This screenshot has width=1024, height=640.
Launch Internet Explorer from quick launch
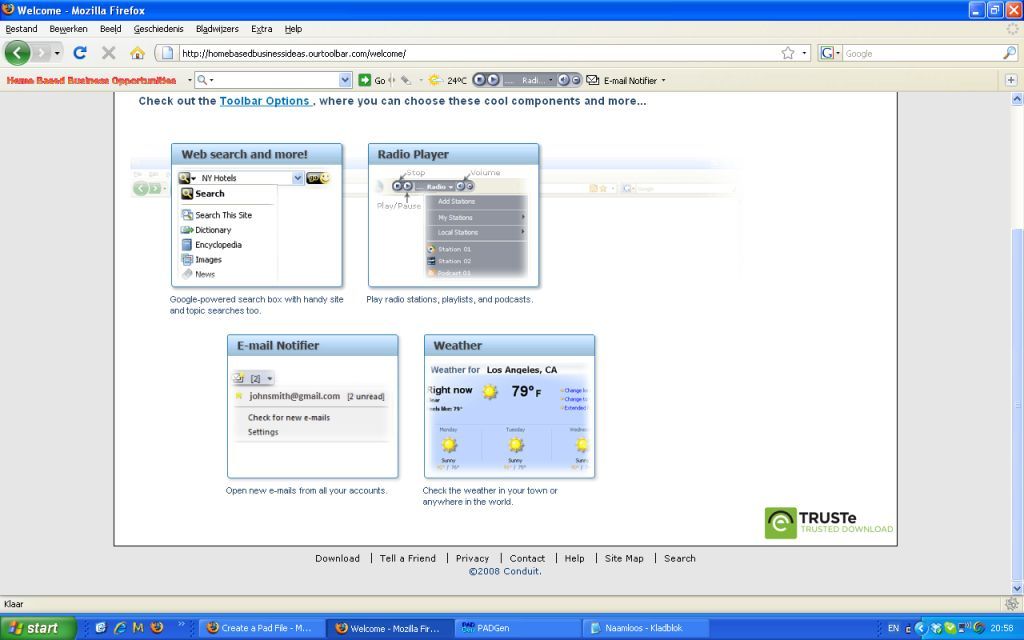click(x=120, y=628)
